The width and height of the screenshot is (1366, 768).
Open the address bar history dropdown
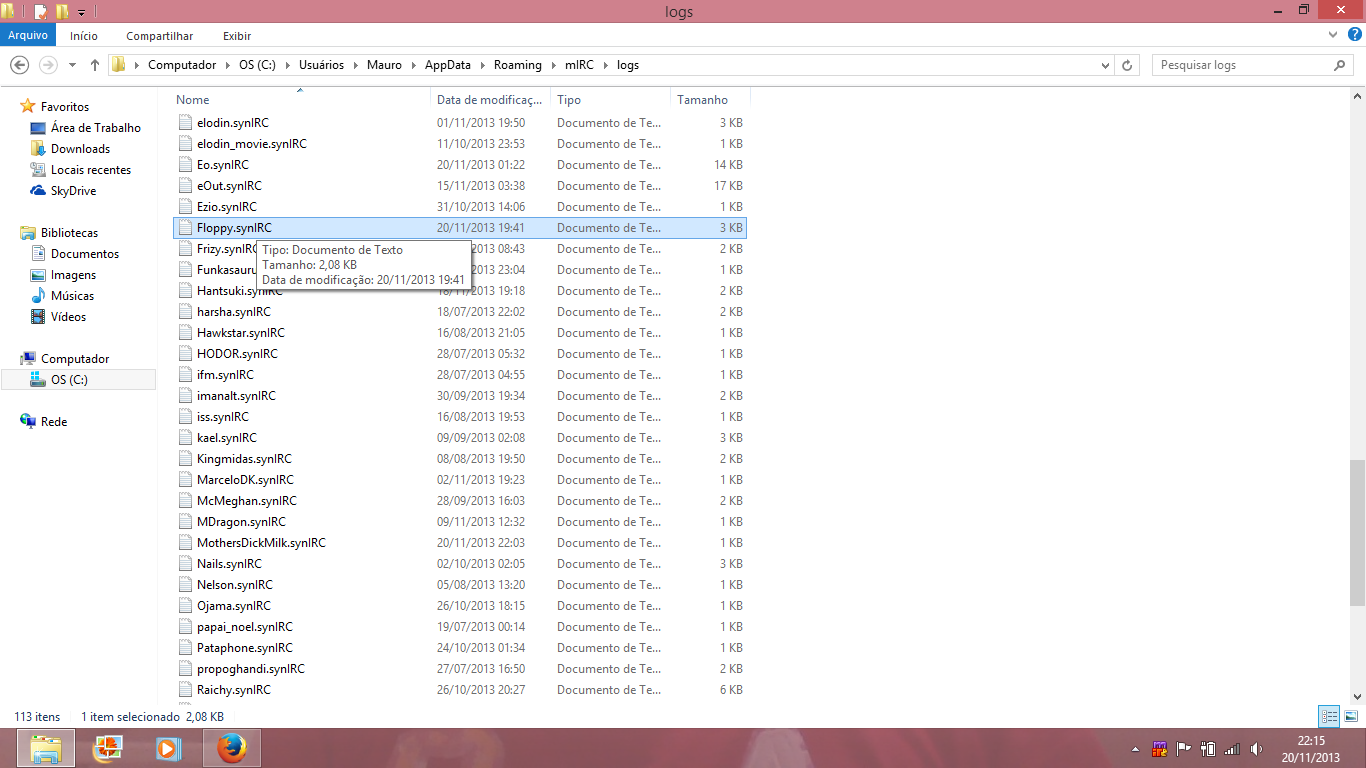coord(1105,65)
